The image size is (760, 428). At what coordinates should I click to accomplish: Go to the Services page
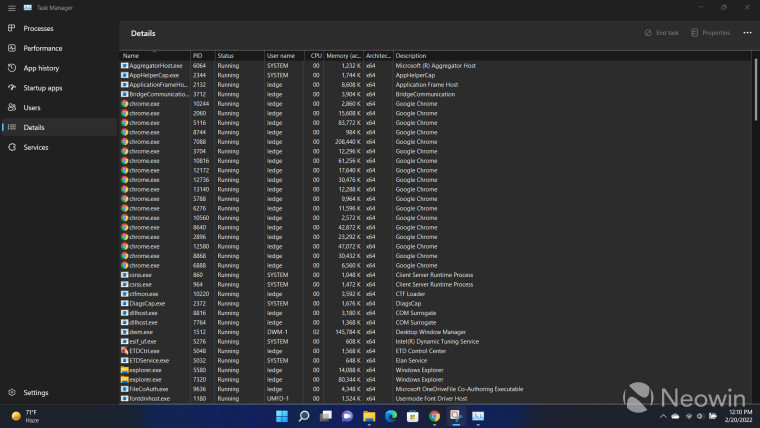59,147
